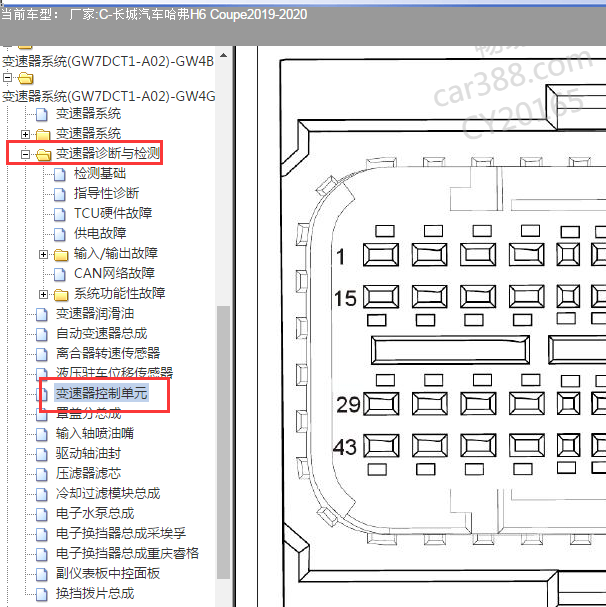Click the page icon beside 驱动轴油封

(x=41, y=454)
